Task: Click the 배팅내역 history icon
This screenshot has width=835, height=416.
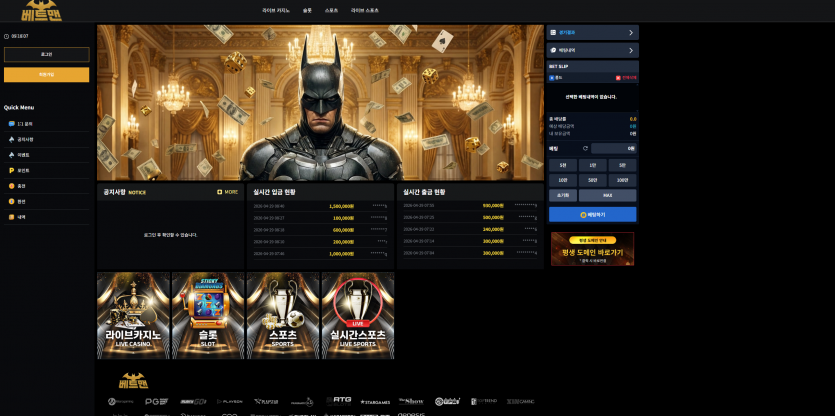Action: click(553, 50)
